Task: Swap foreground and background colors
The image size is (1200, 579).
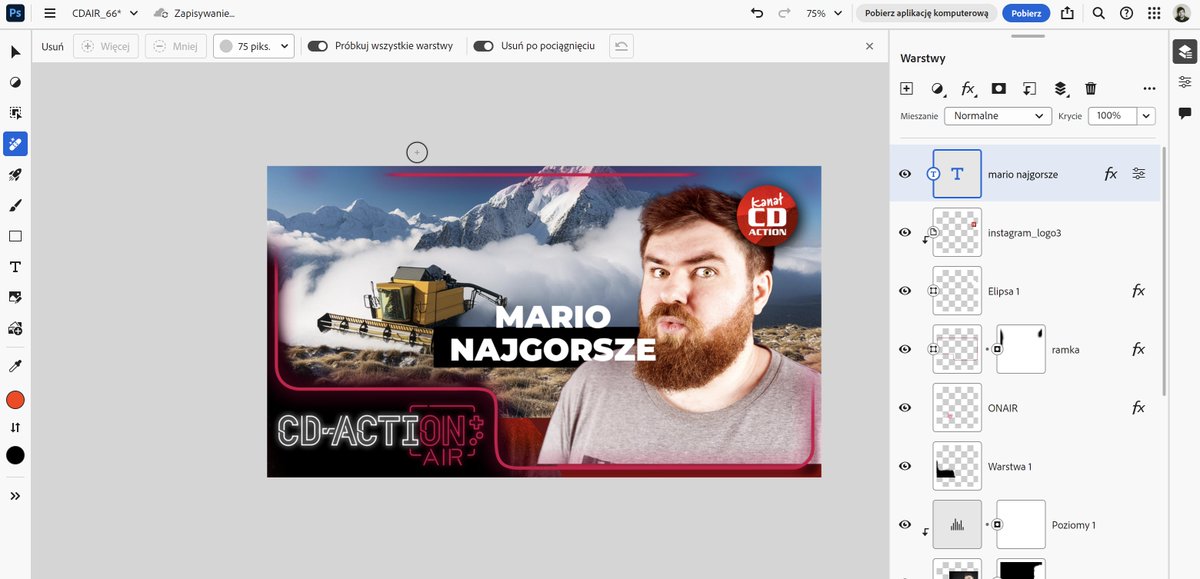Action: tap(15, 427)
